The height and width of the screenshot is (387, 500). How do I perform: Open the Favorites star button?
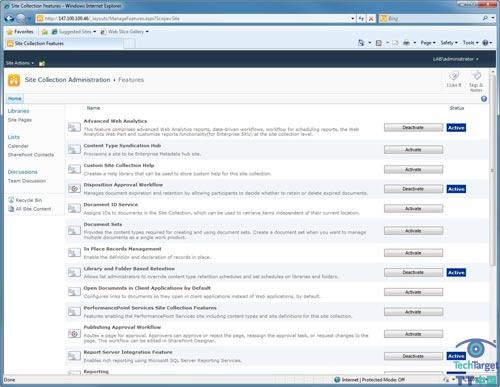(20, 32)
